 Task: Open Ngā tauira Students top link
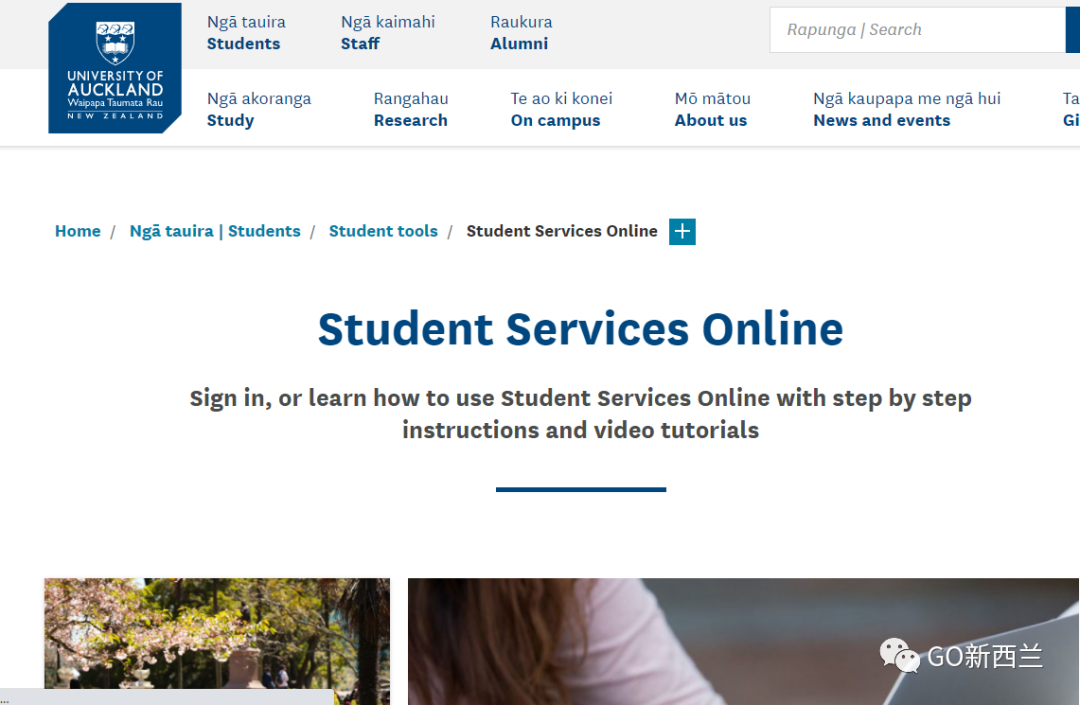point(246,33)
